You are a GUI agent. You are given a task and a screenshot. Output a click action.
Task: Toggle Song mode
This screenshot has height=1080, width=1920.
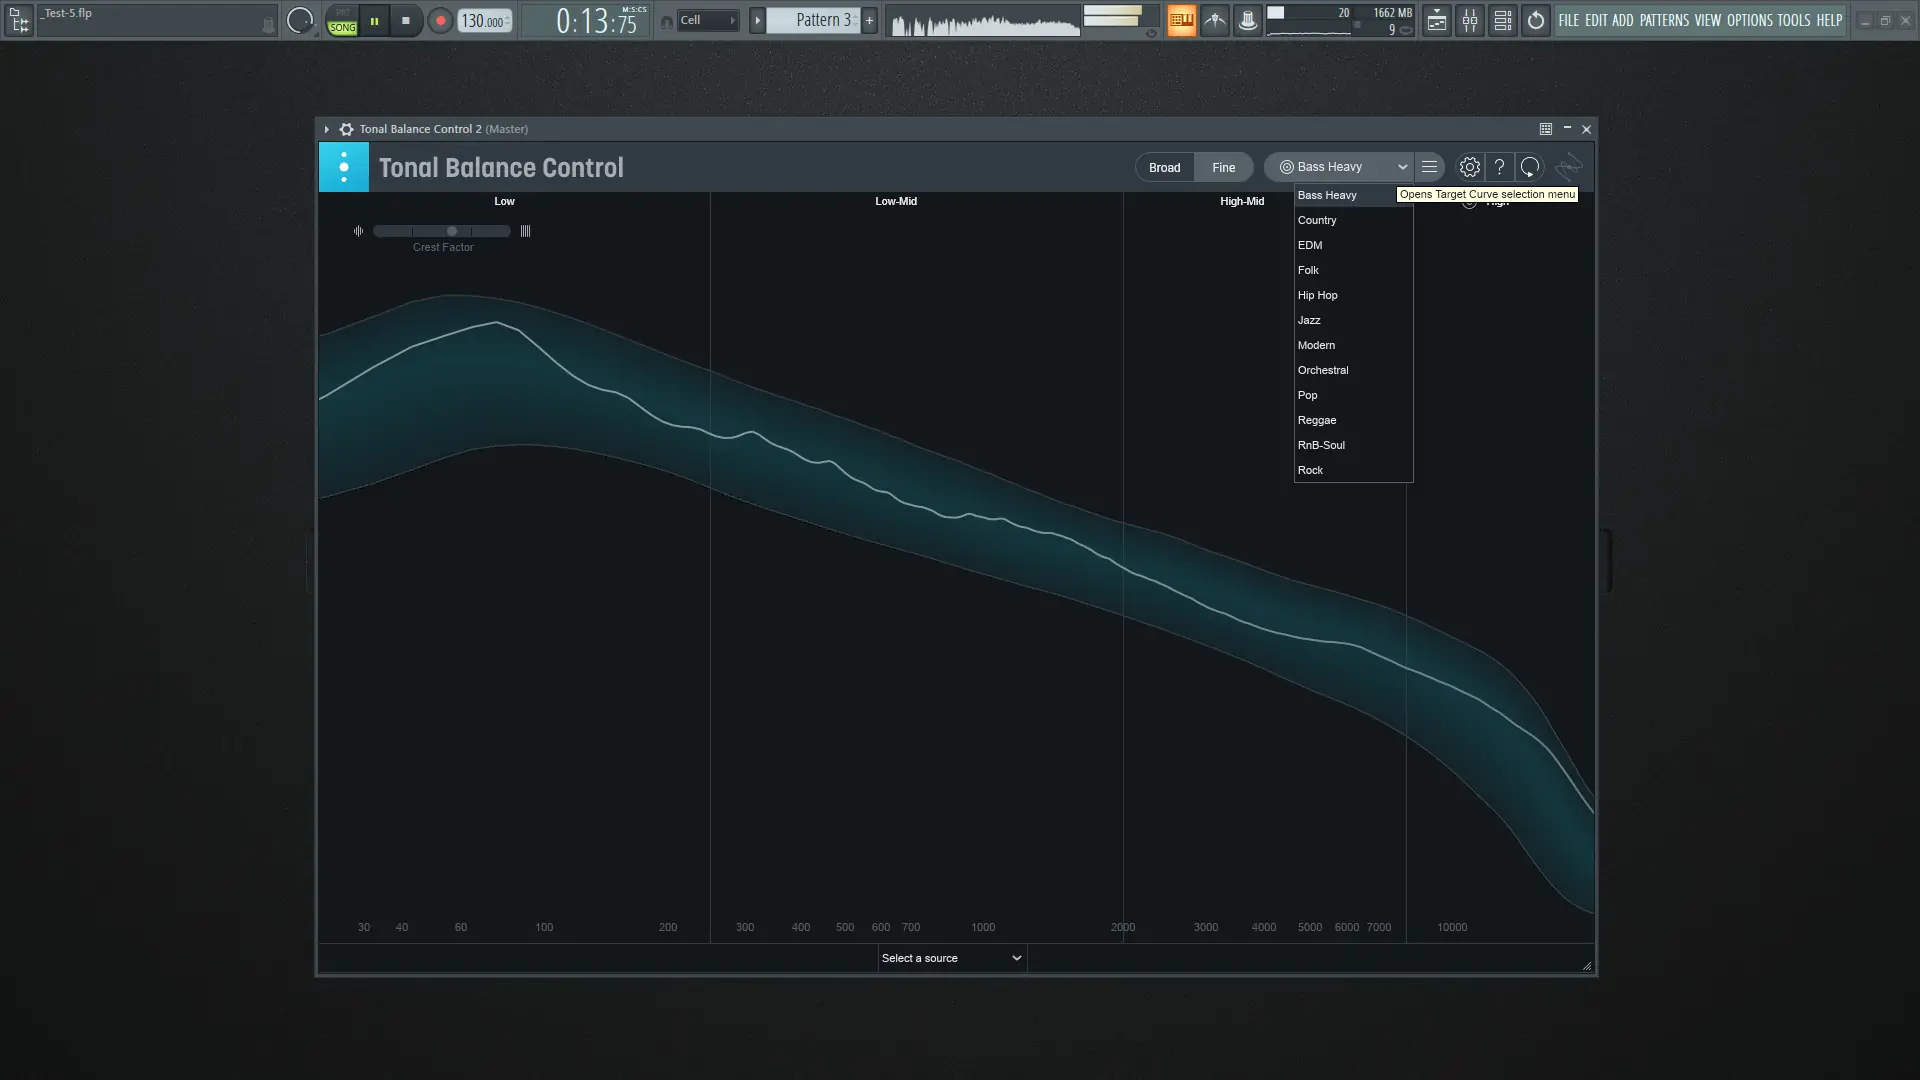(342, 27)
